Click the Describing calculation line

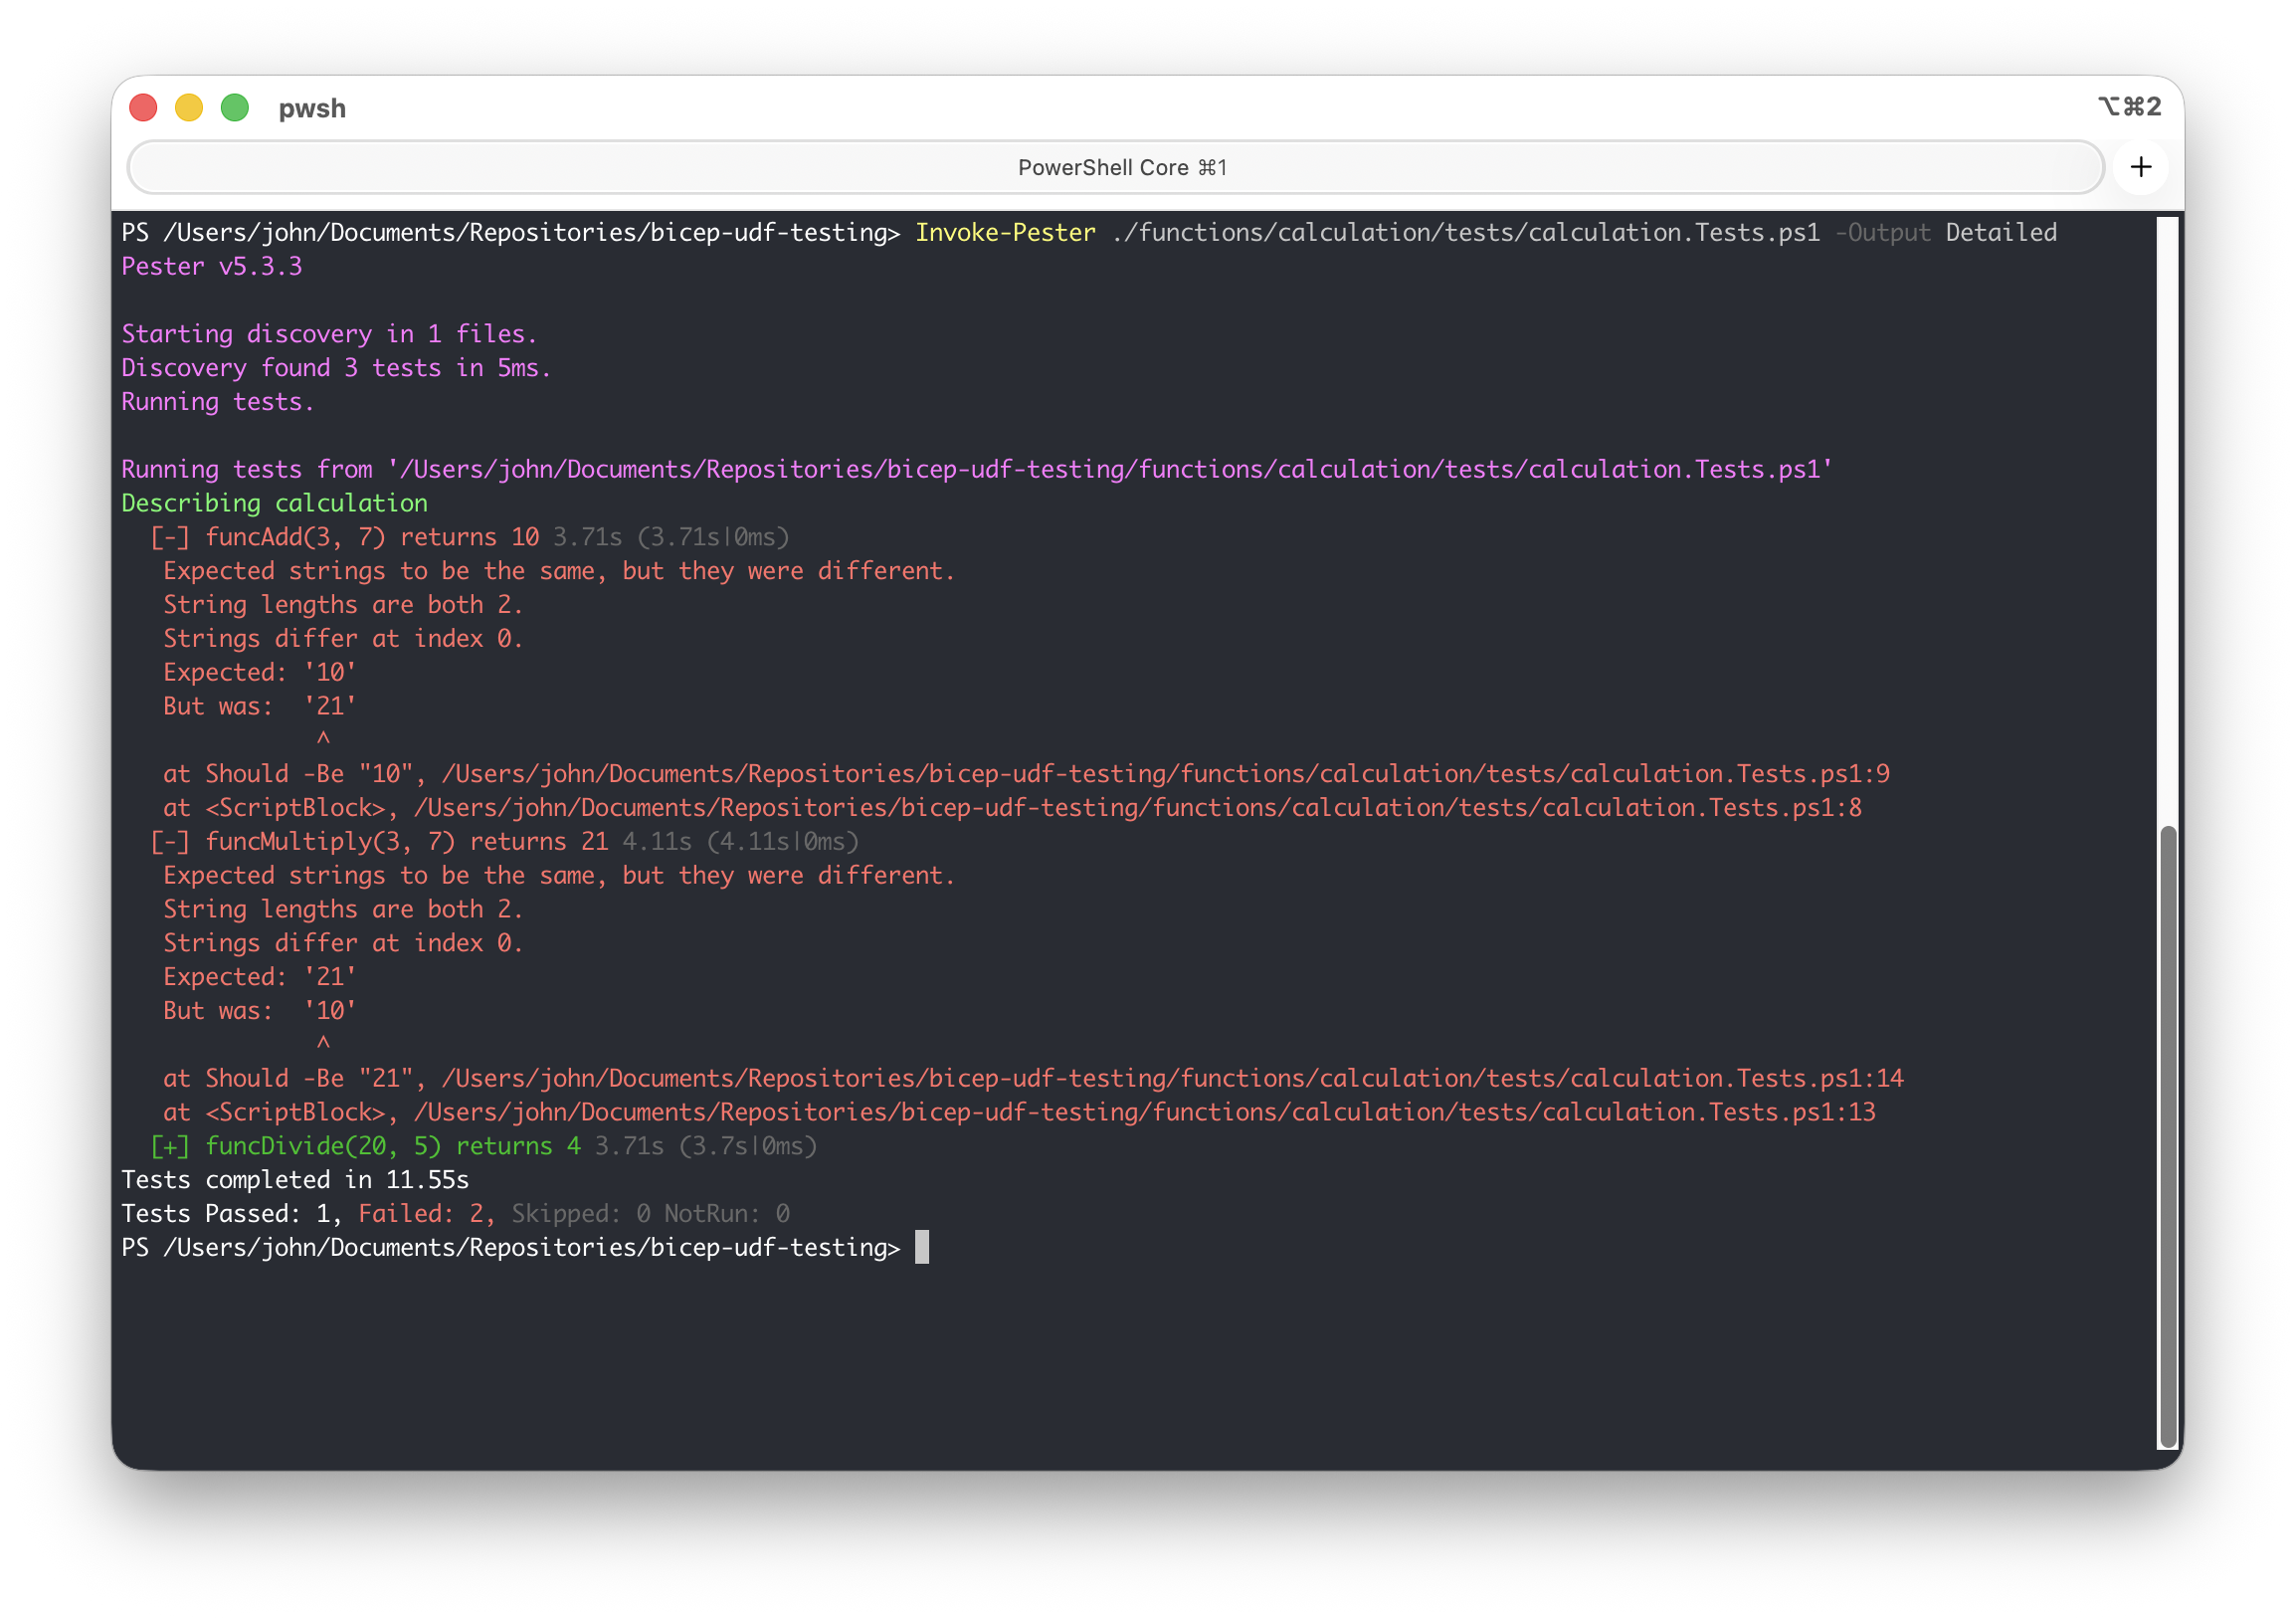[x=274, y=503]
